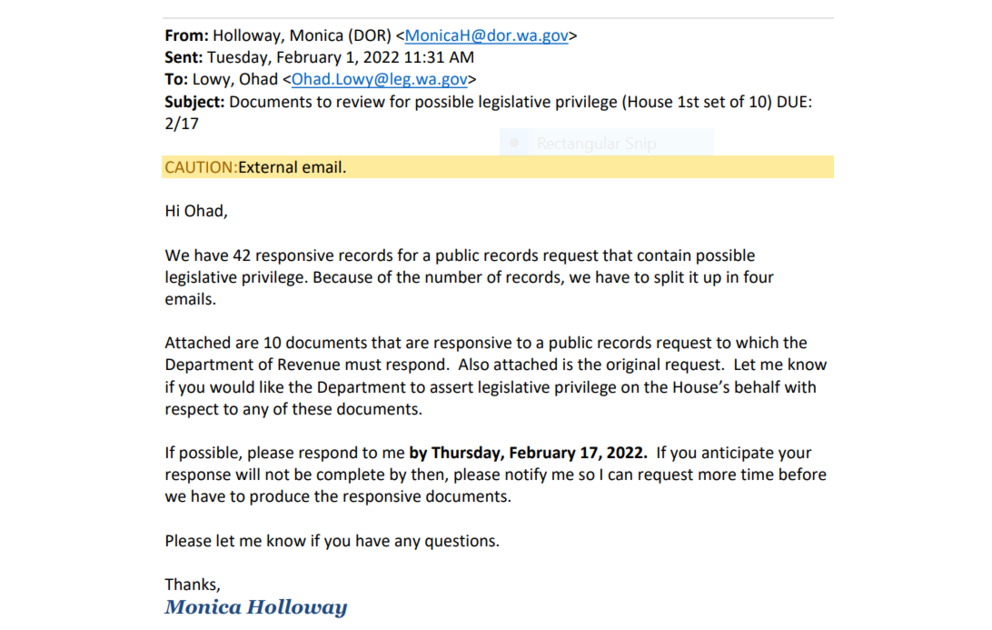Click the Please let me know sentence
The width and height of the screenshot is (992, 630).
(331, 541)
